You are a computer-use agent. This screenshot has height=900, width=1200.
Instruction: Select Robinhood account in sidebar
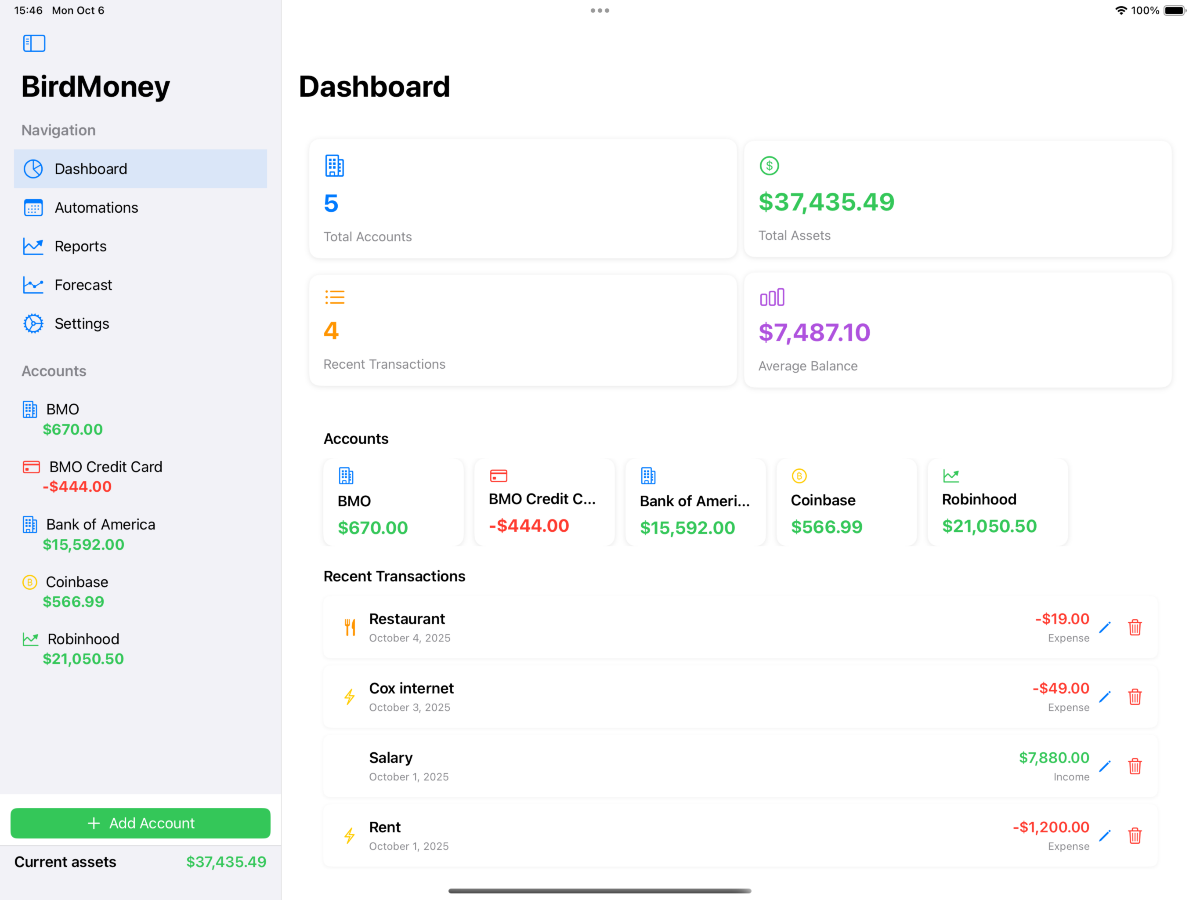tap(83, 648)
